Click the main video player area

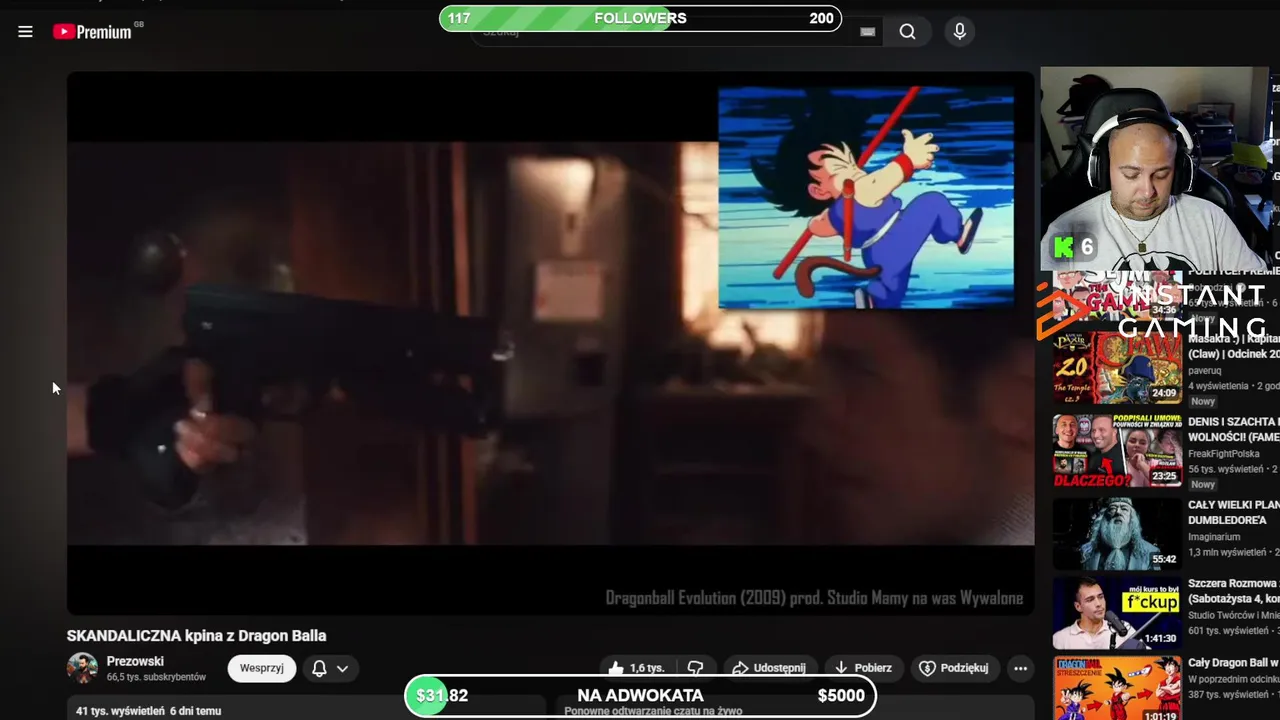[x=551, y=343]
